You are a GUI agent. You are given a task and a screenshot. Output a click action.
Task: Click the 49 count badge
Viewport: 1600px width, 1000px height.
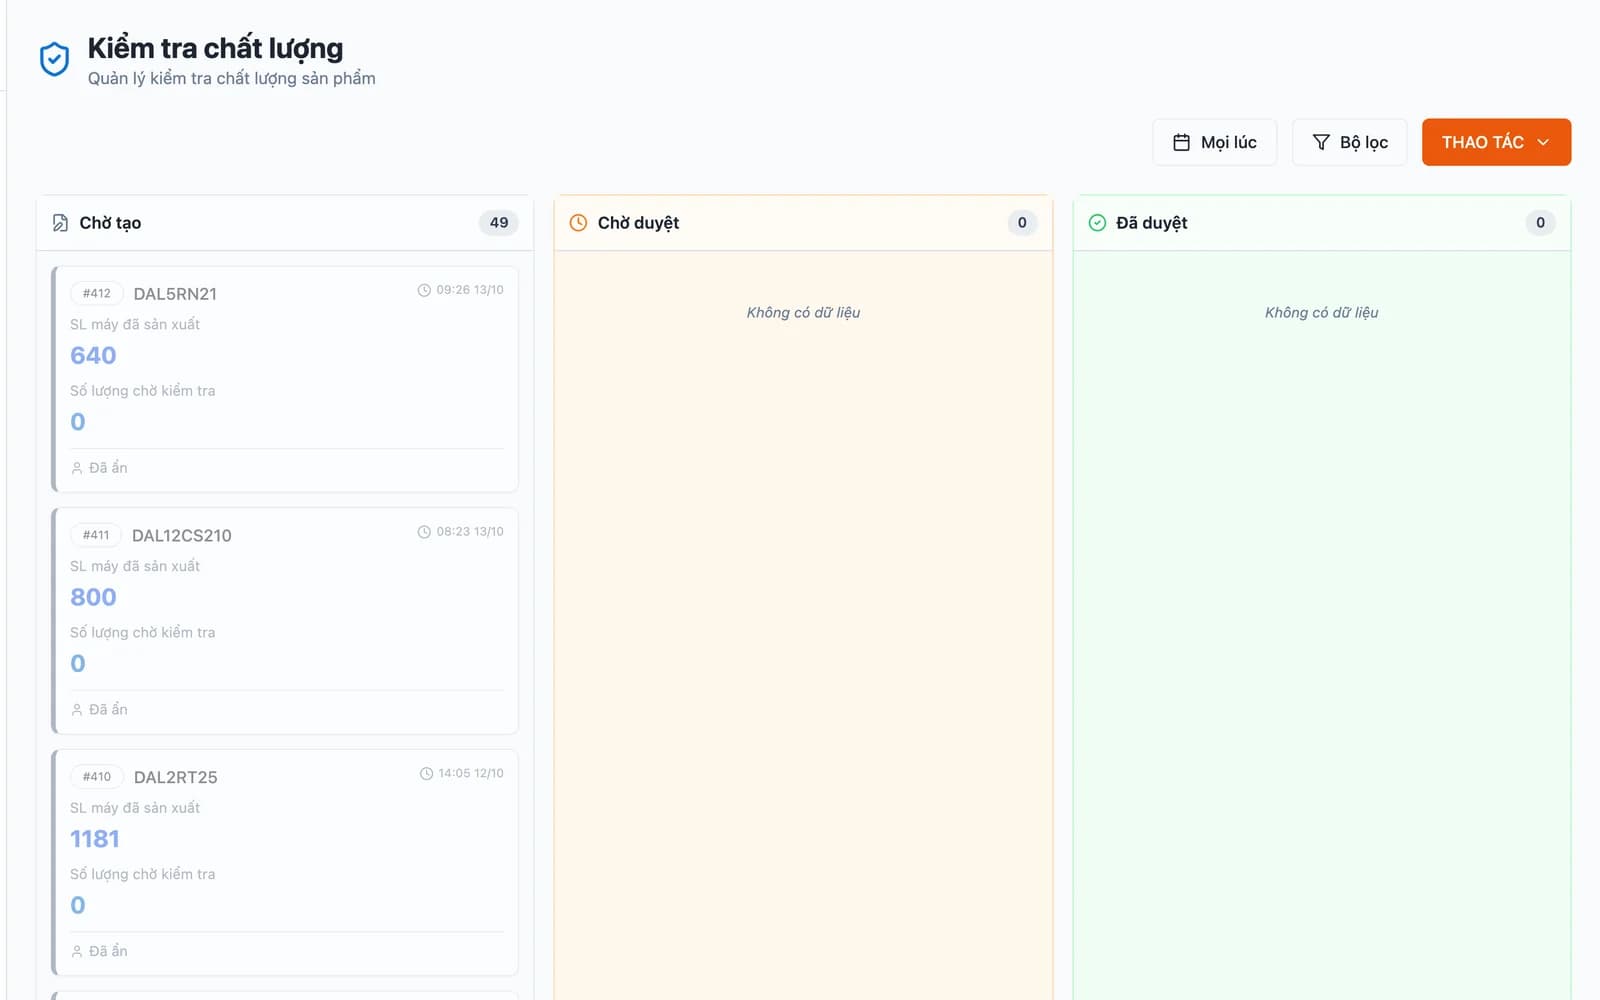click(499, 223)
